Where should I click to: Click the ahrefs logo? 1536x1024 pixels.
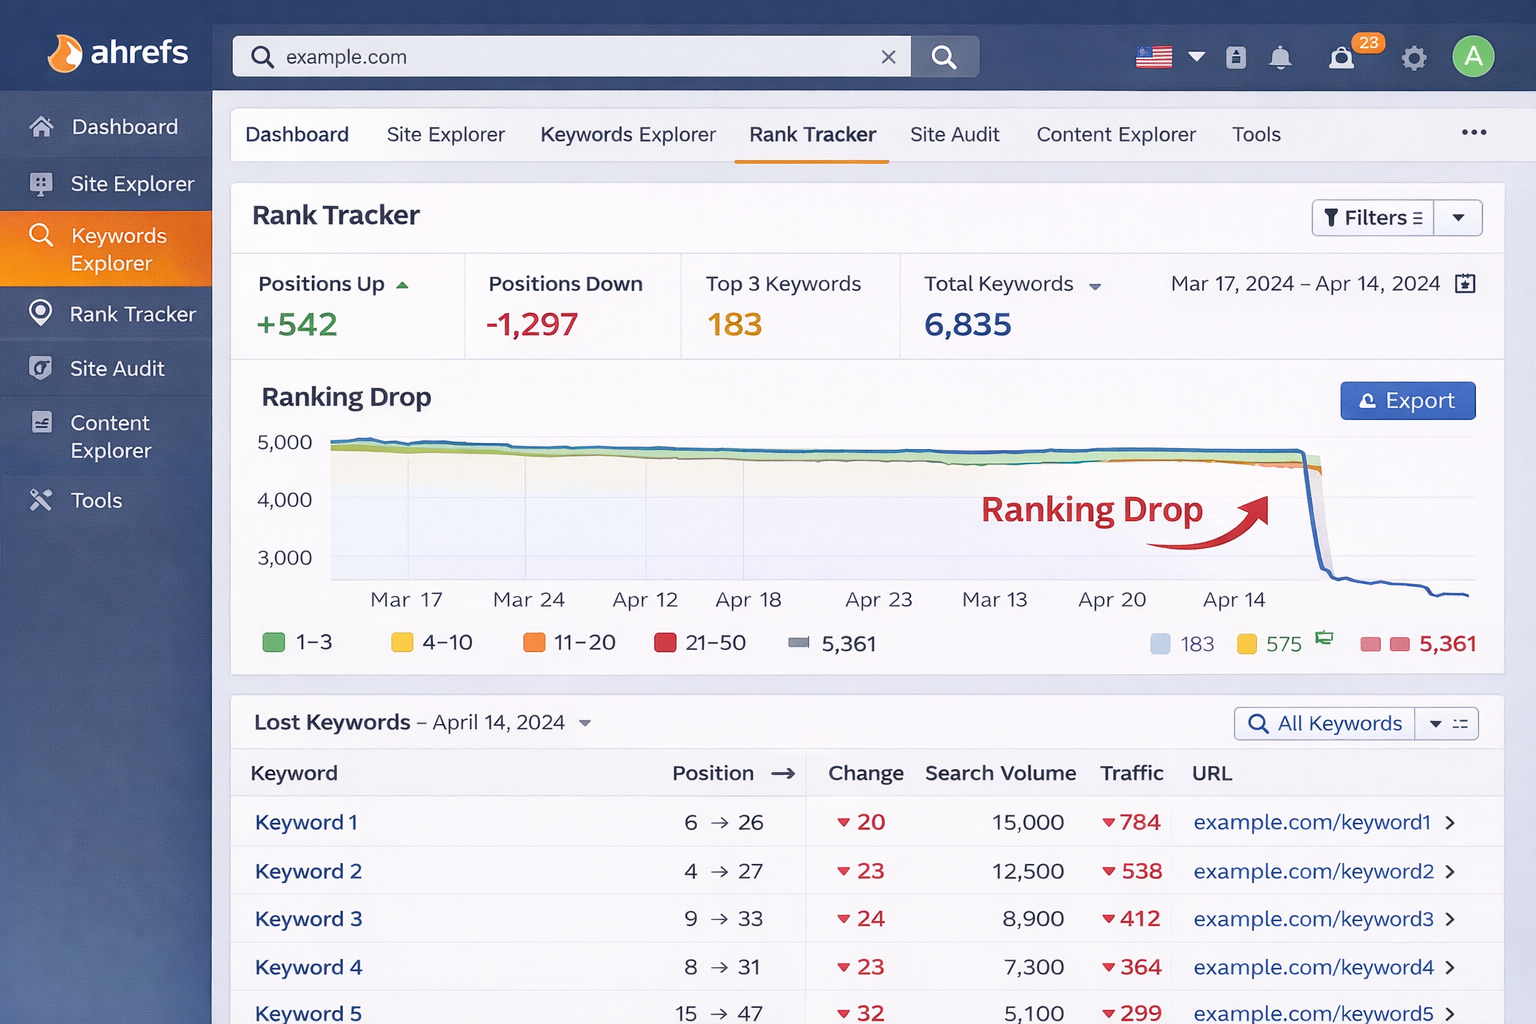118,52
